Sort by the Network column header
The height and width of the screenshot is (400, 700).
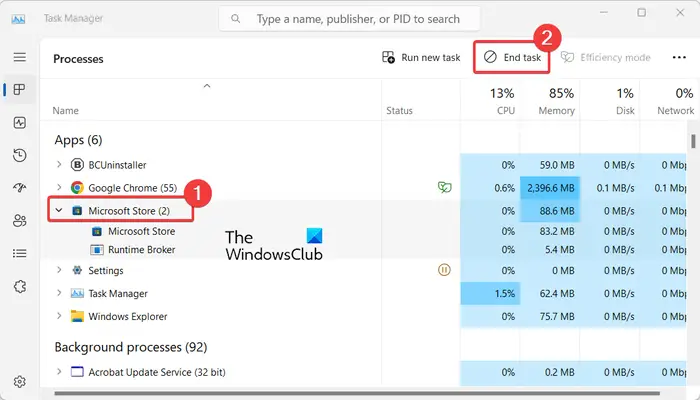(x=675, y=110)
